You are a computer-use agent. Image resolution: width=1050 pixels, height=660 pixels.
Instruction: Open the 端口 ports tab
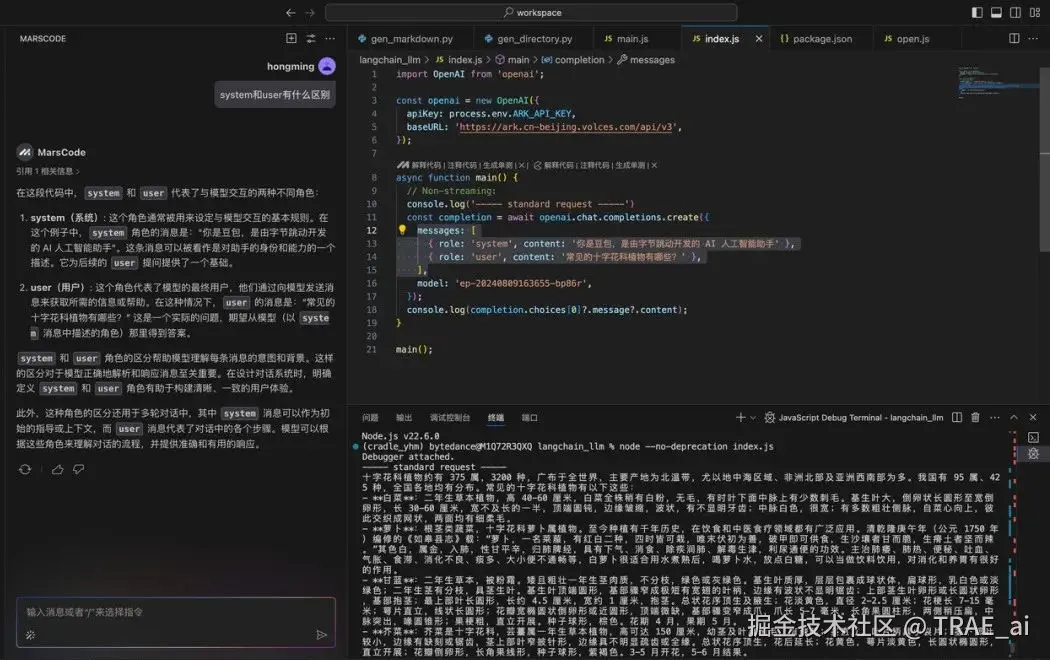coord(530,418)
